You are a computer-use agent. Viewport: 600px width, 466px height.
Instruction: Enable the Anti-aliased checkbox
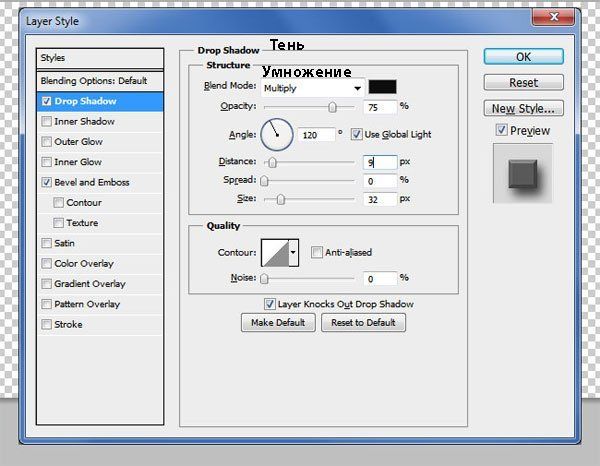coord(316,253)
